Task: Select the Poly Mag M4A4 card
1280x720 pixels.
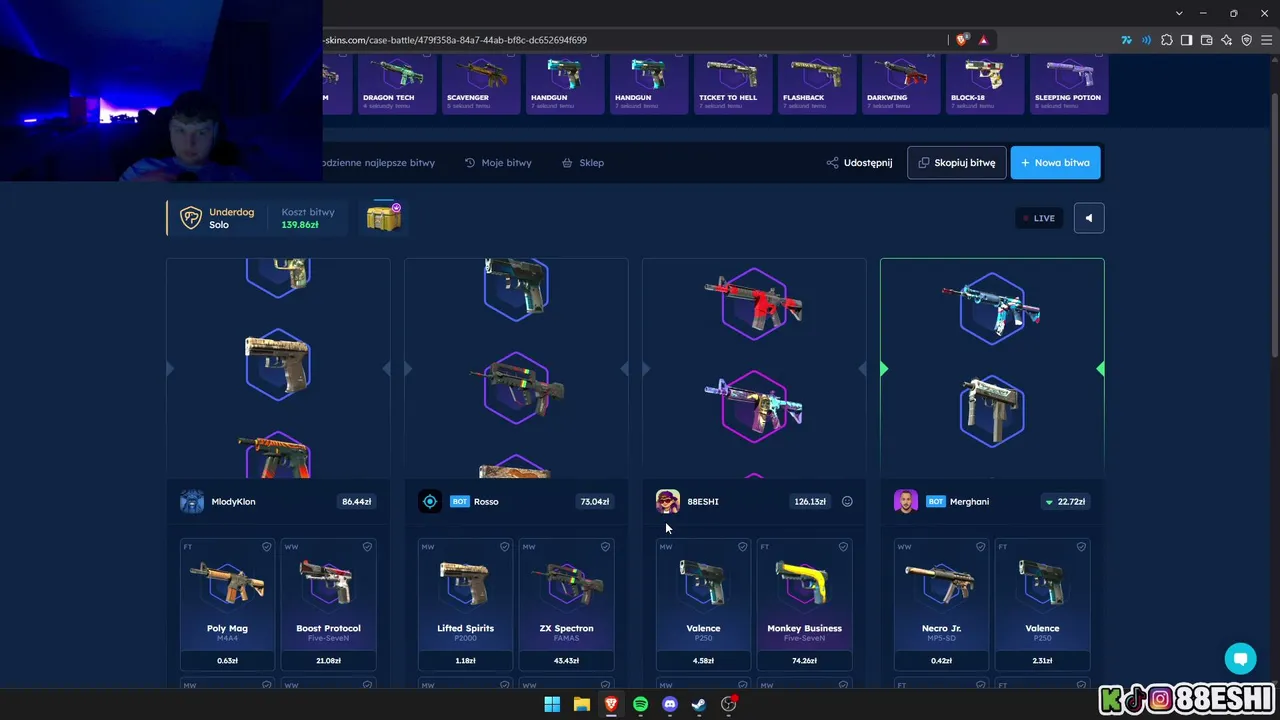Action: click(227, 604)
